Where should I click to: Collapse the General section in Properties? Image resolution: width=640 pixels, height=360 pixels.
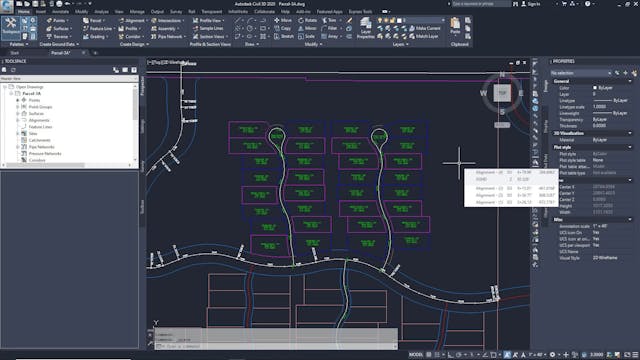point(630,81)
